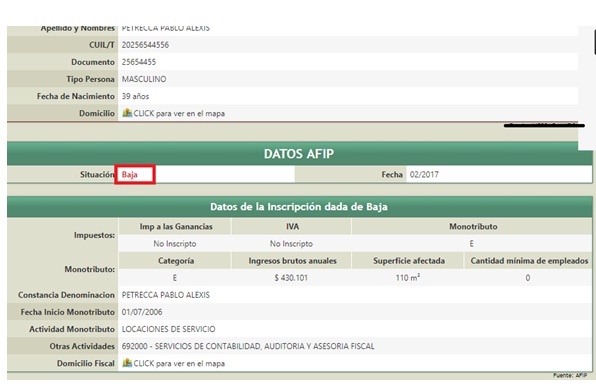Select the CUIL/T value 20256544556

145,45
